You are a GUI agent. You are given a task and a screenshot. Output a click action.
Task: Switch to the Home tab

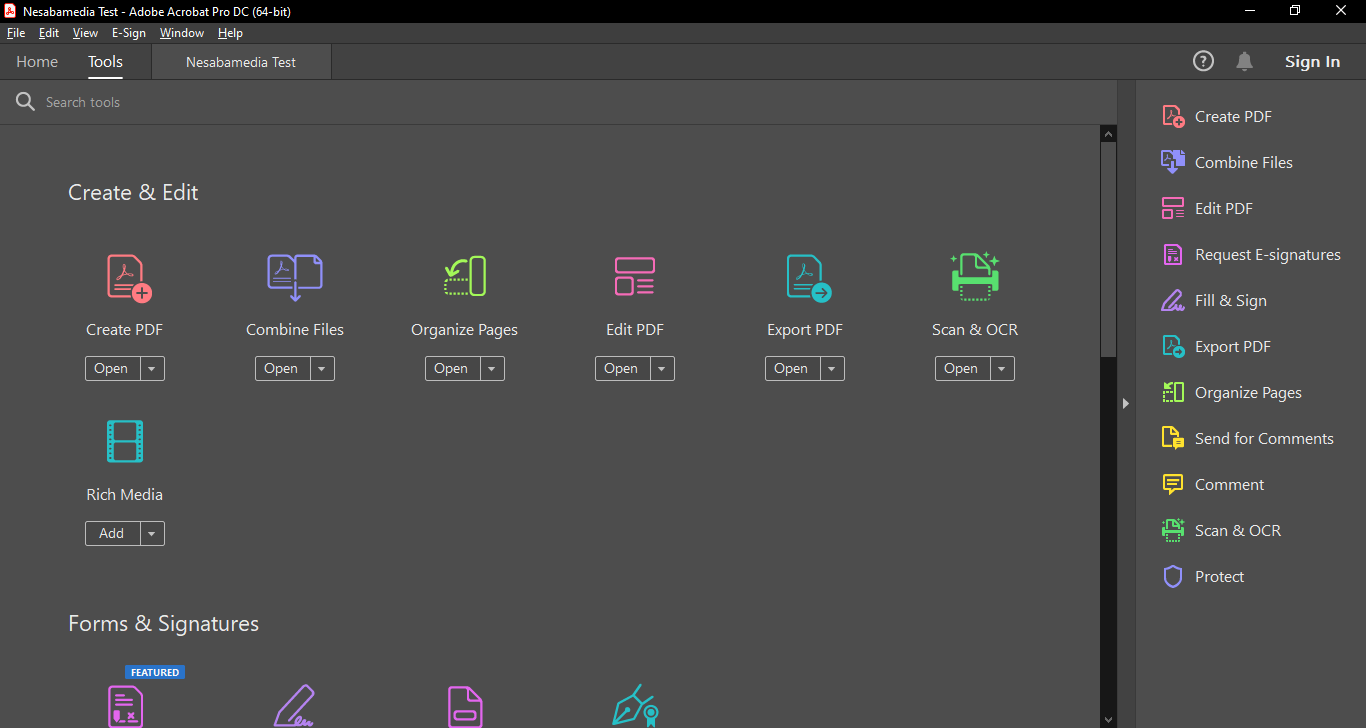pyautogui.click(x=37, y=62)
